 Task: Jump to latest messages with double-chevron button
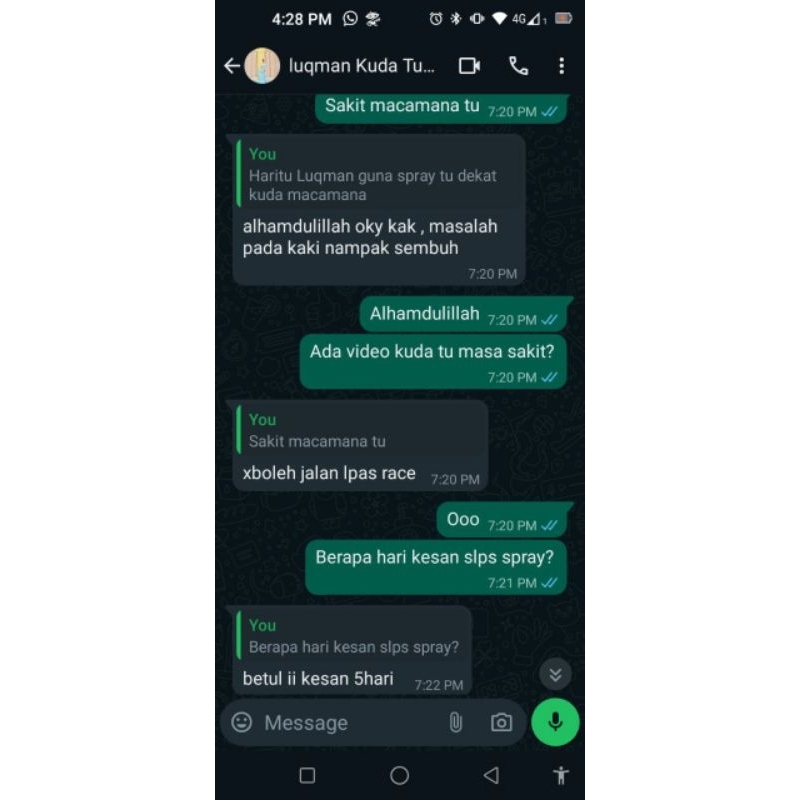pos(556,674)
